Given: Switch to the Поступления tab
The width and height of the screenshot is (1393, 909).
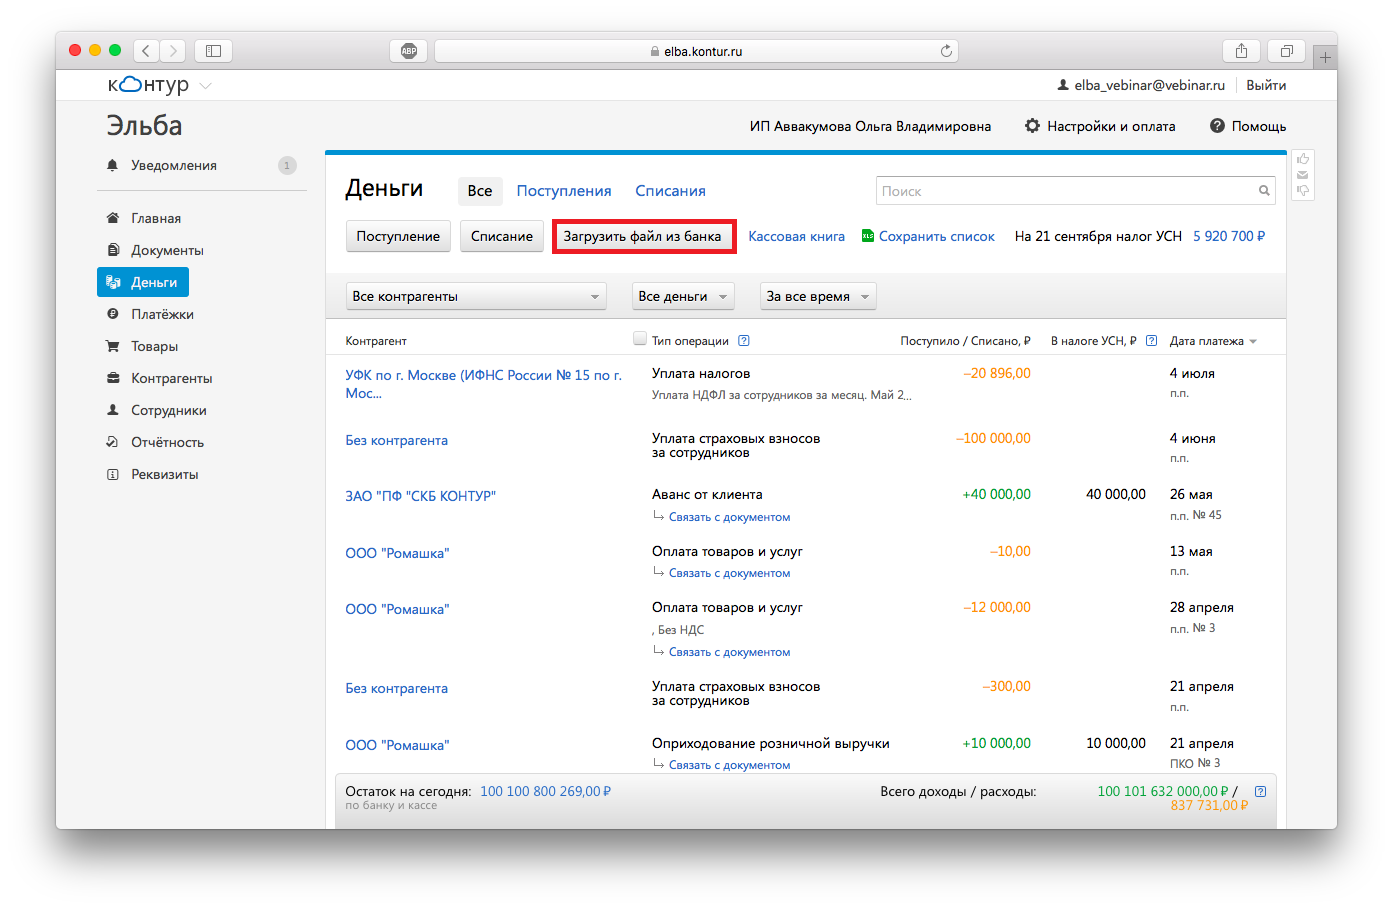Looking at the screenshot, I should point(564,191).
